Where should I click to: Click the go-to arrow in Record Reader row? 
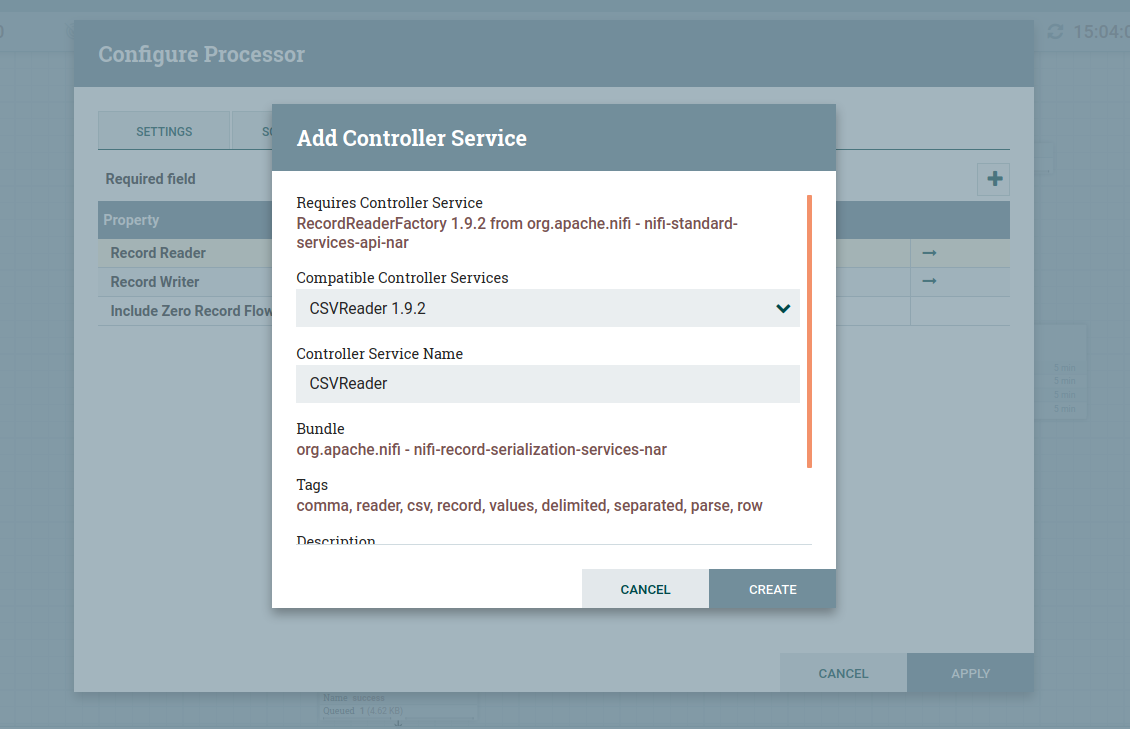(x=929, y=254)
